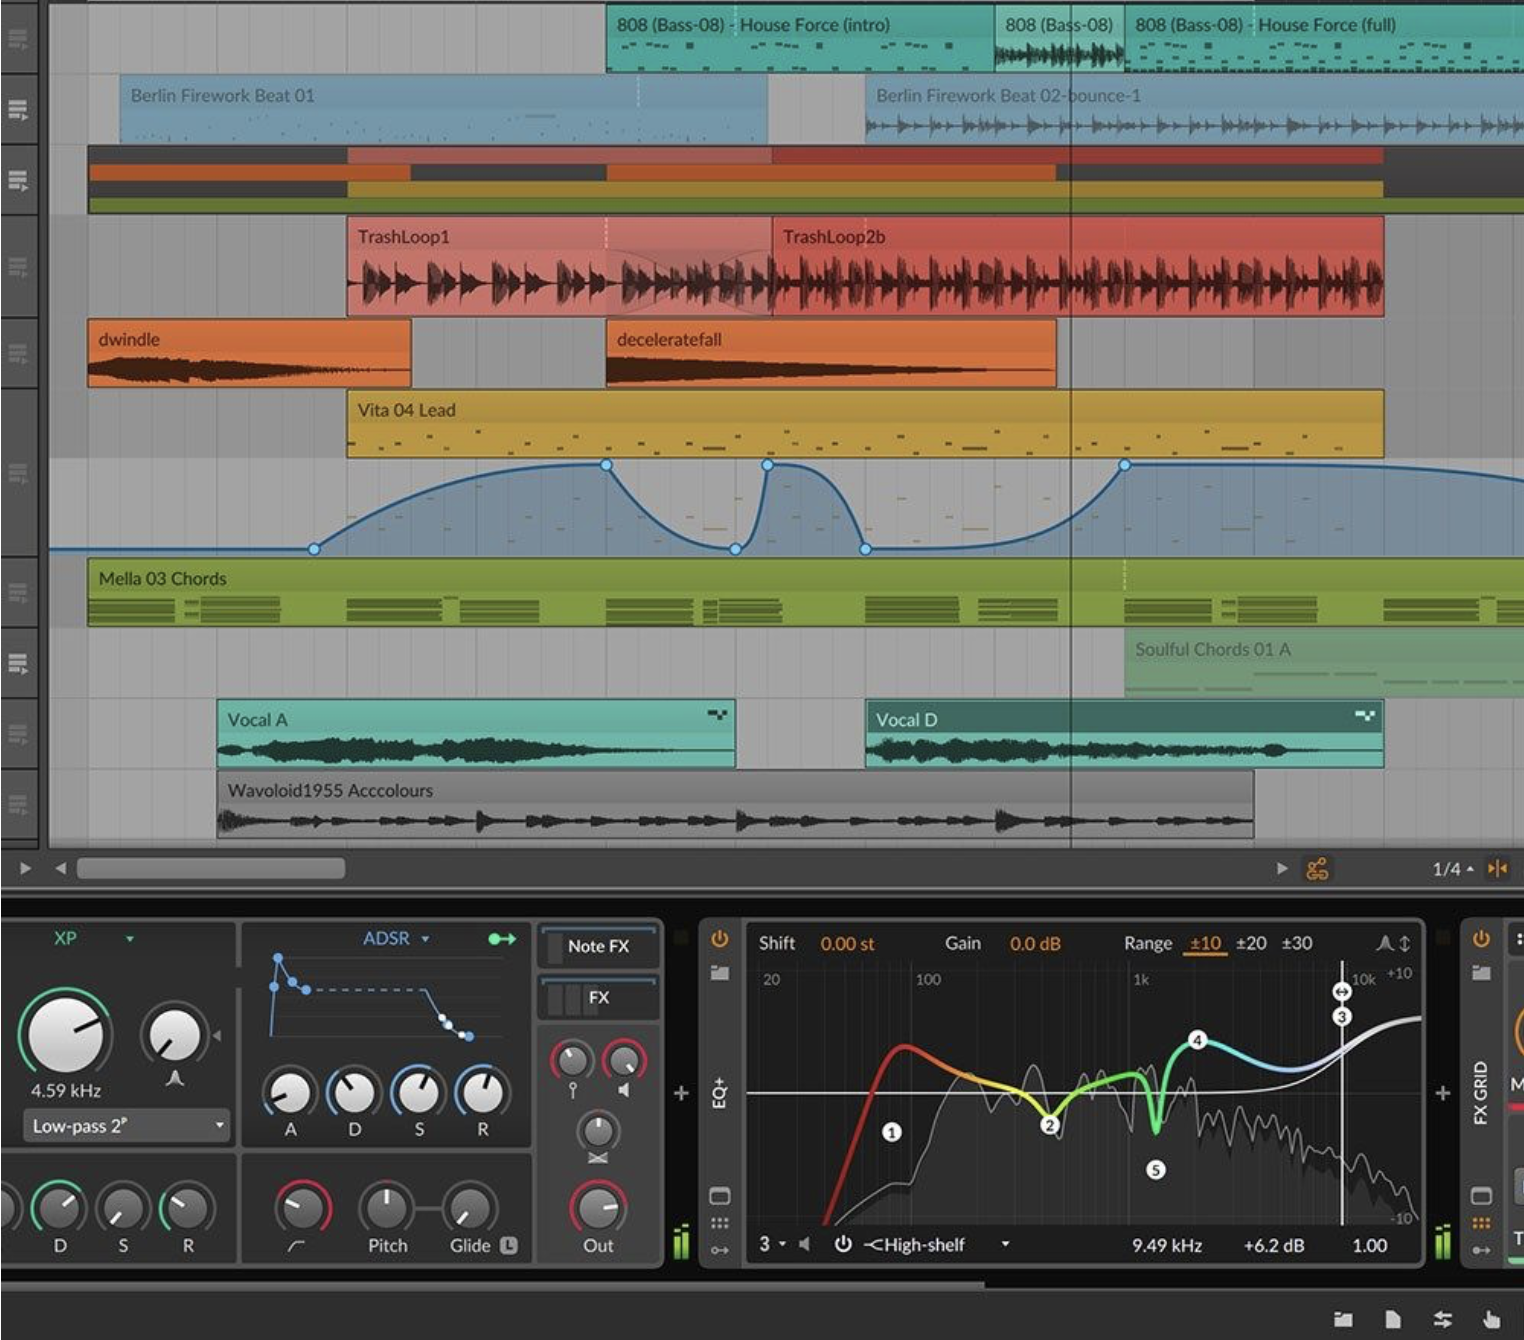Click the Pitch knob
The width and height of the screenshot is (1524, 1340).
(x=386, y=1208)
